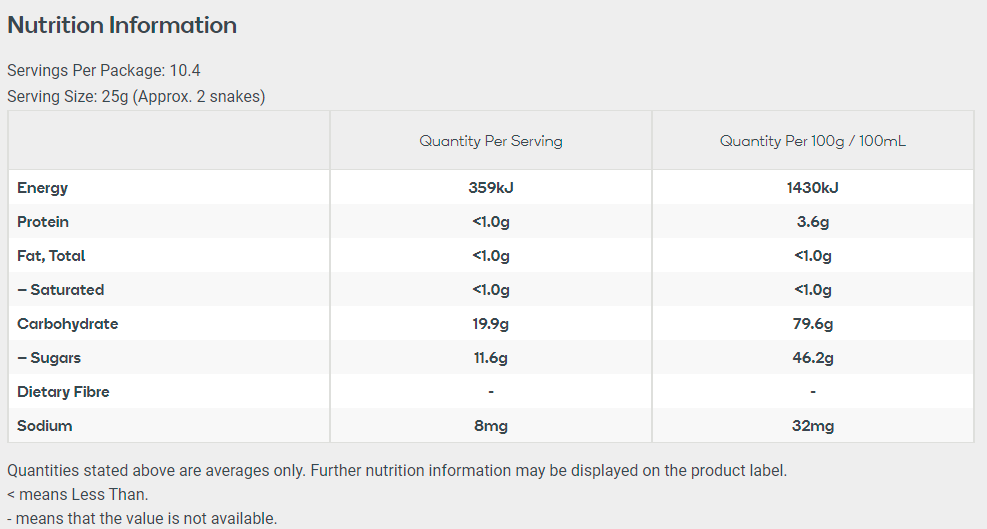Click the 3.6g protein per 100g value
The height and width of the screenshot is (529, 987).
813,222
